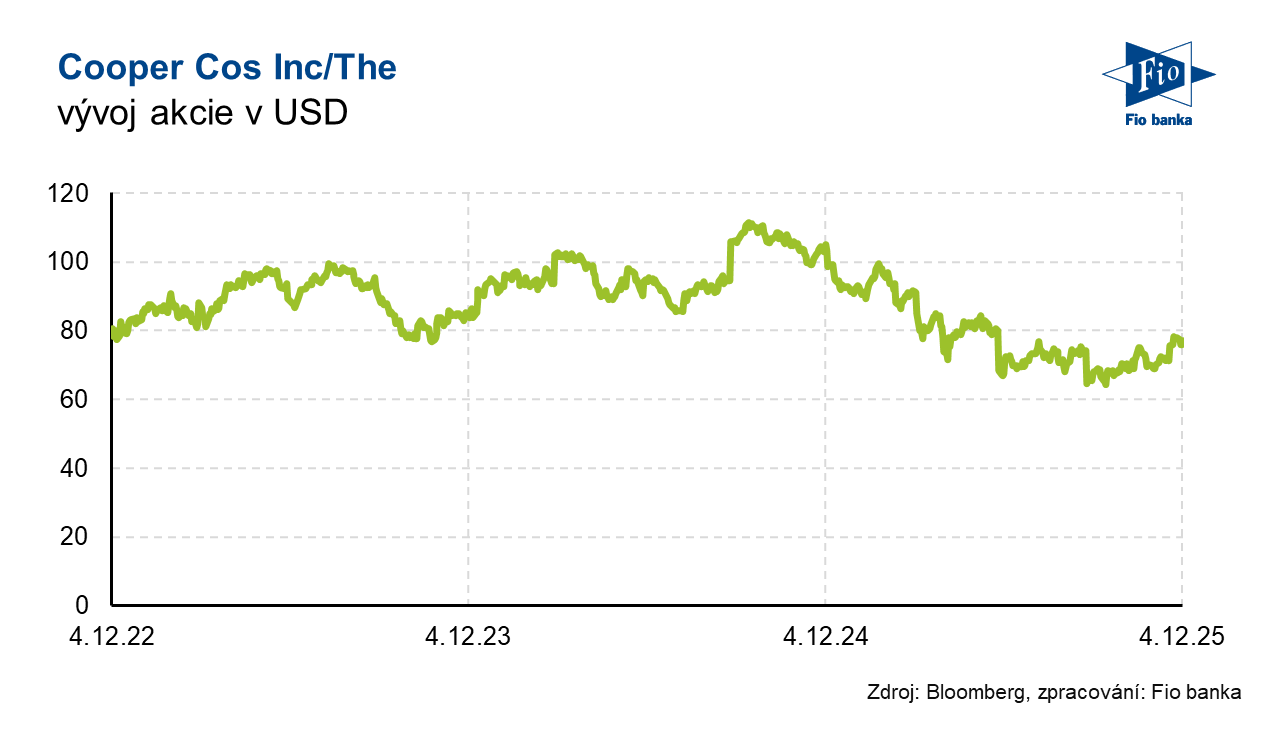
Task: Click the highest peak of the green line
Action: [748, 223]
